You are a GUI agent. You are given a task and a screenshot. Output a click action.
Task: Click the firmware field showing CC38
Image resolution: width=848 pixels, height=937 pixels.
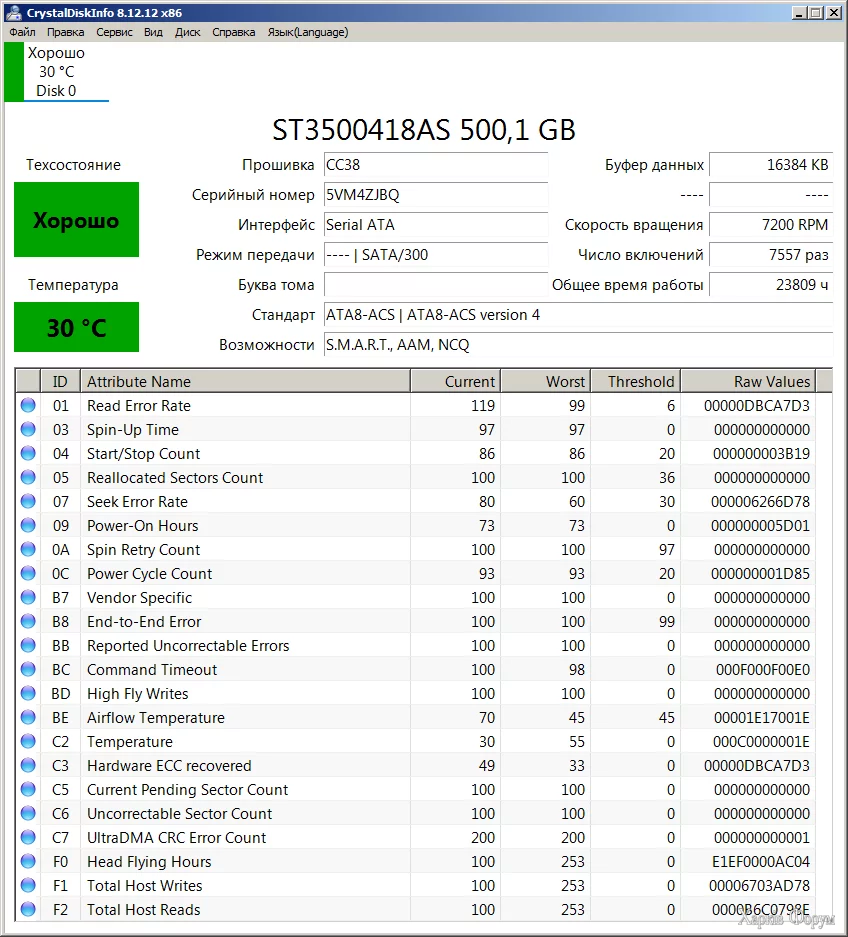(435, 165)
